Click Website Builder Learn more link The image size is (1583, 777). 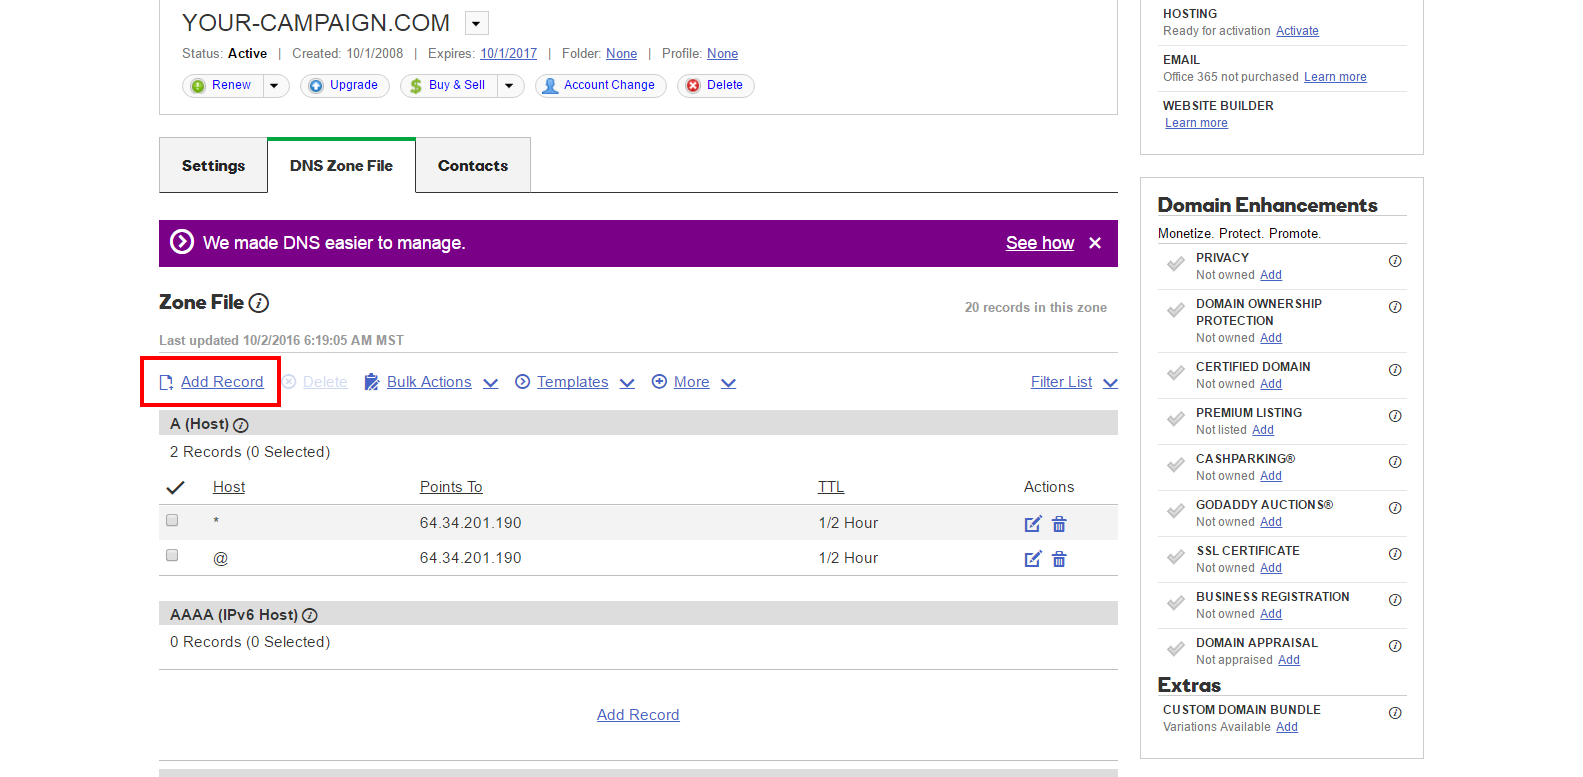point(1196,123)
